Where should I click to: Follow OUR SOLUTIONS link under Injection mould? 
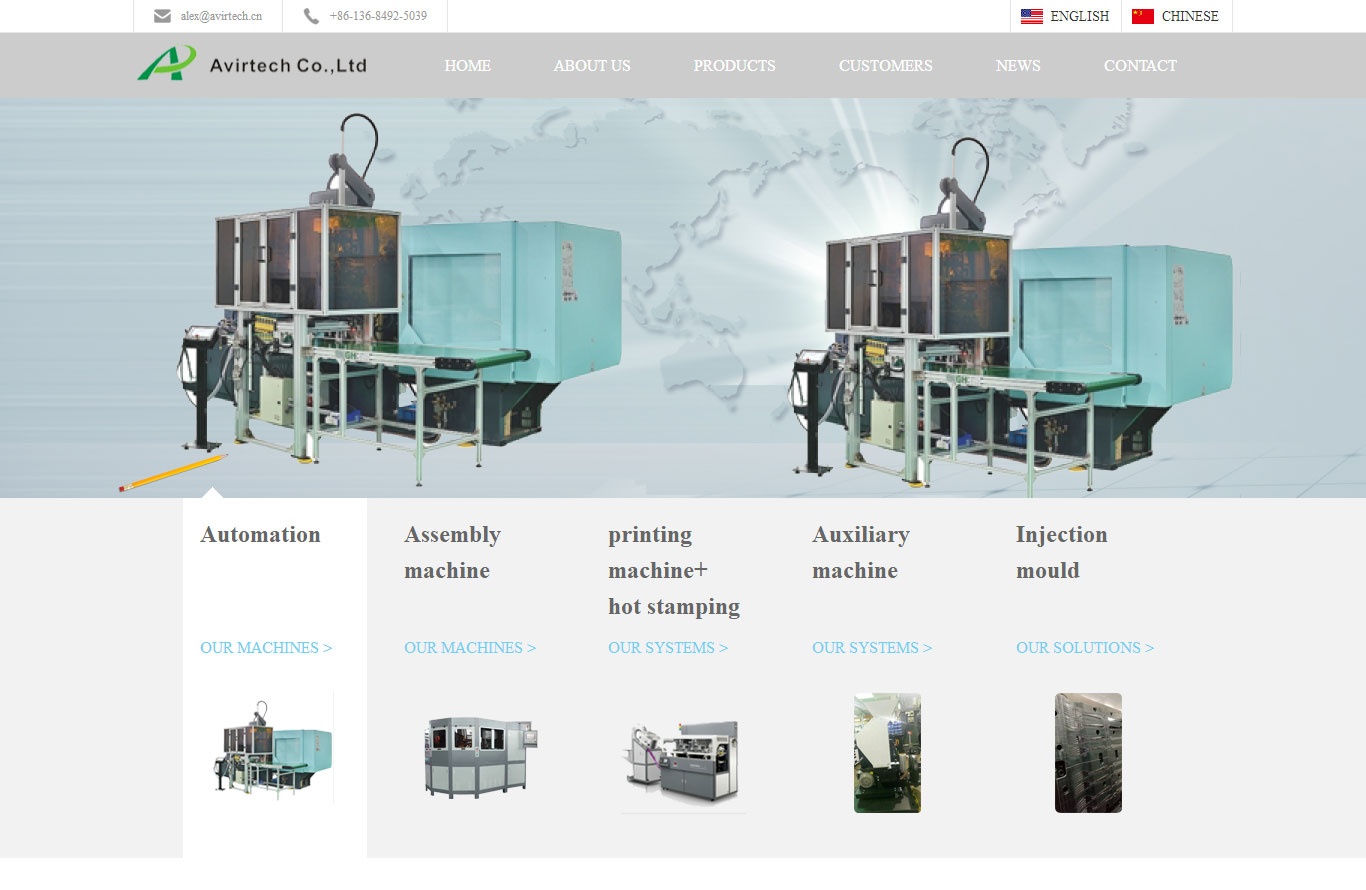[1085, 648]
